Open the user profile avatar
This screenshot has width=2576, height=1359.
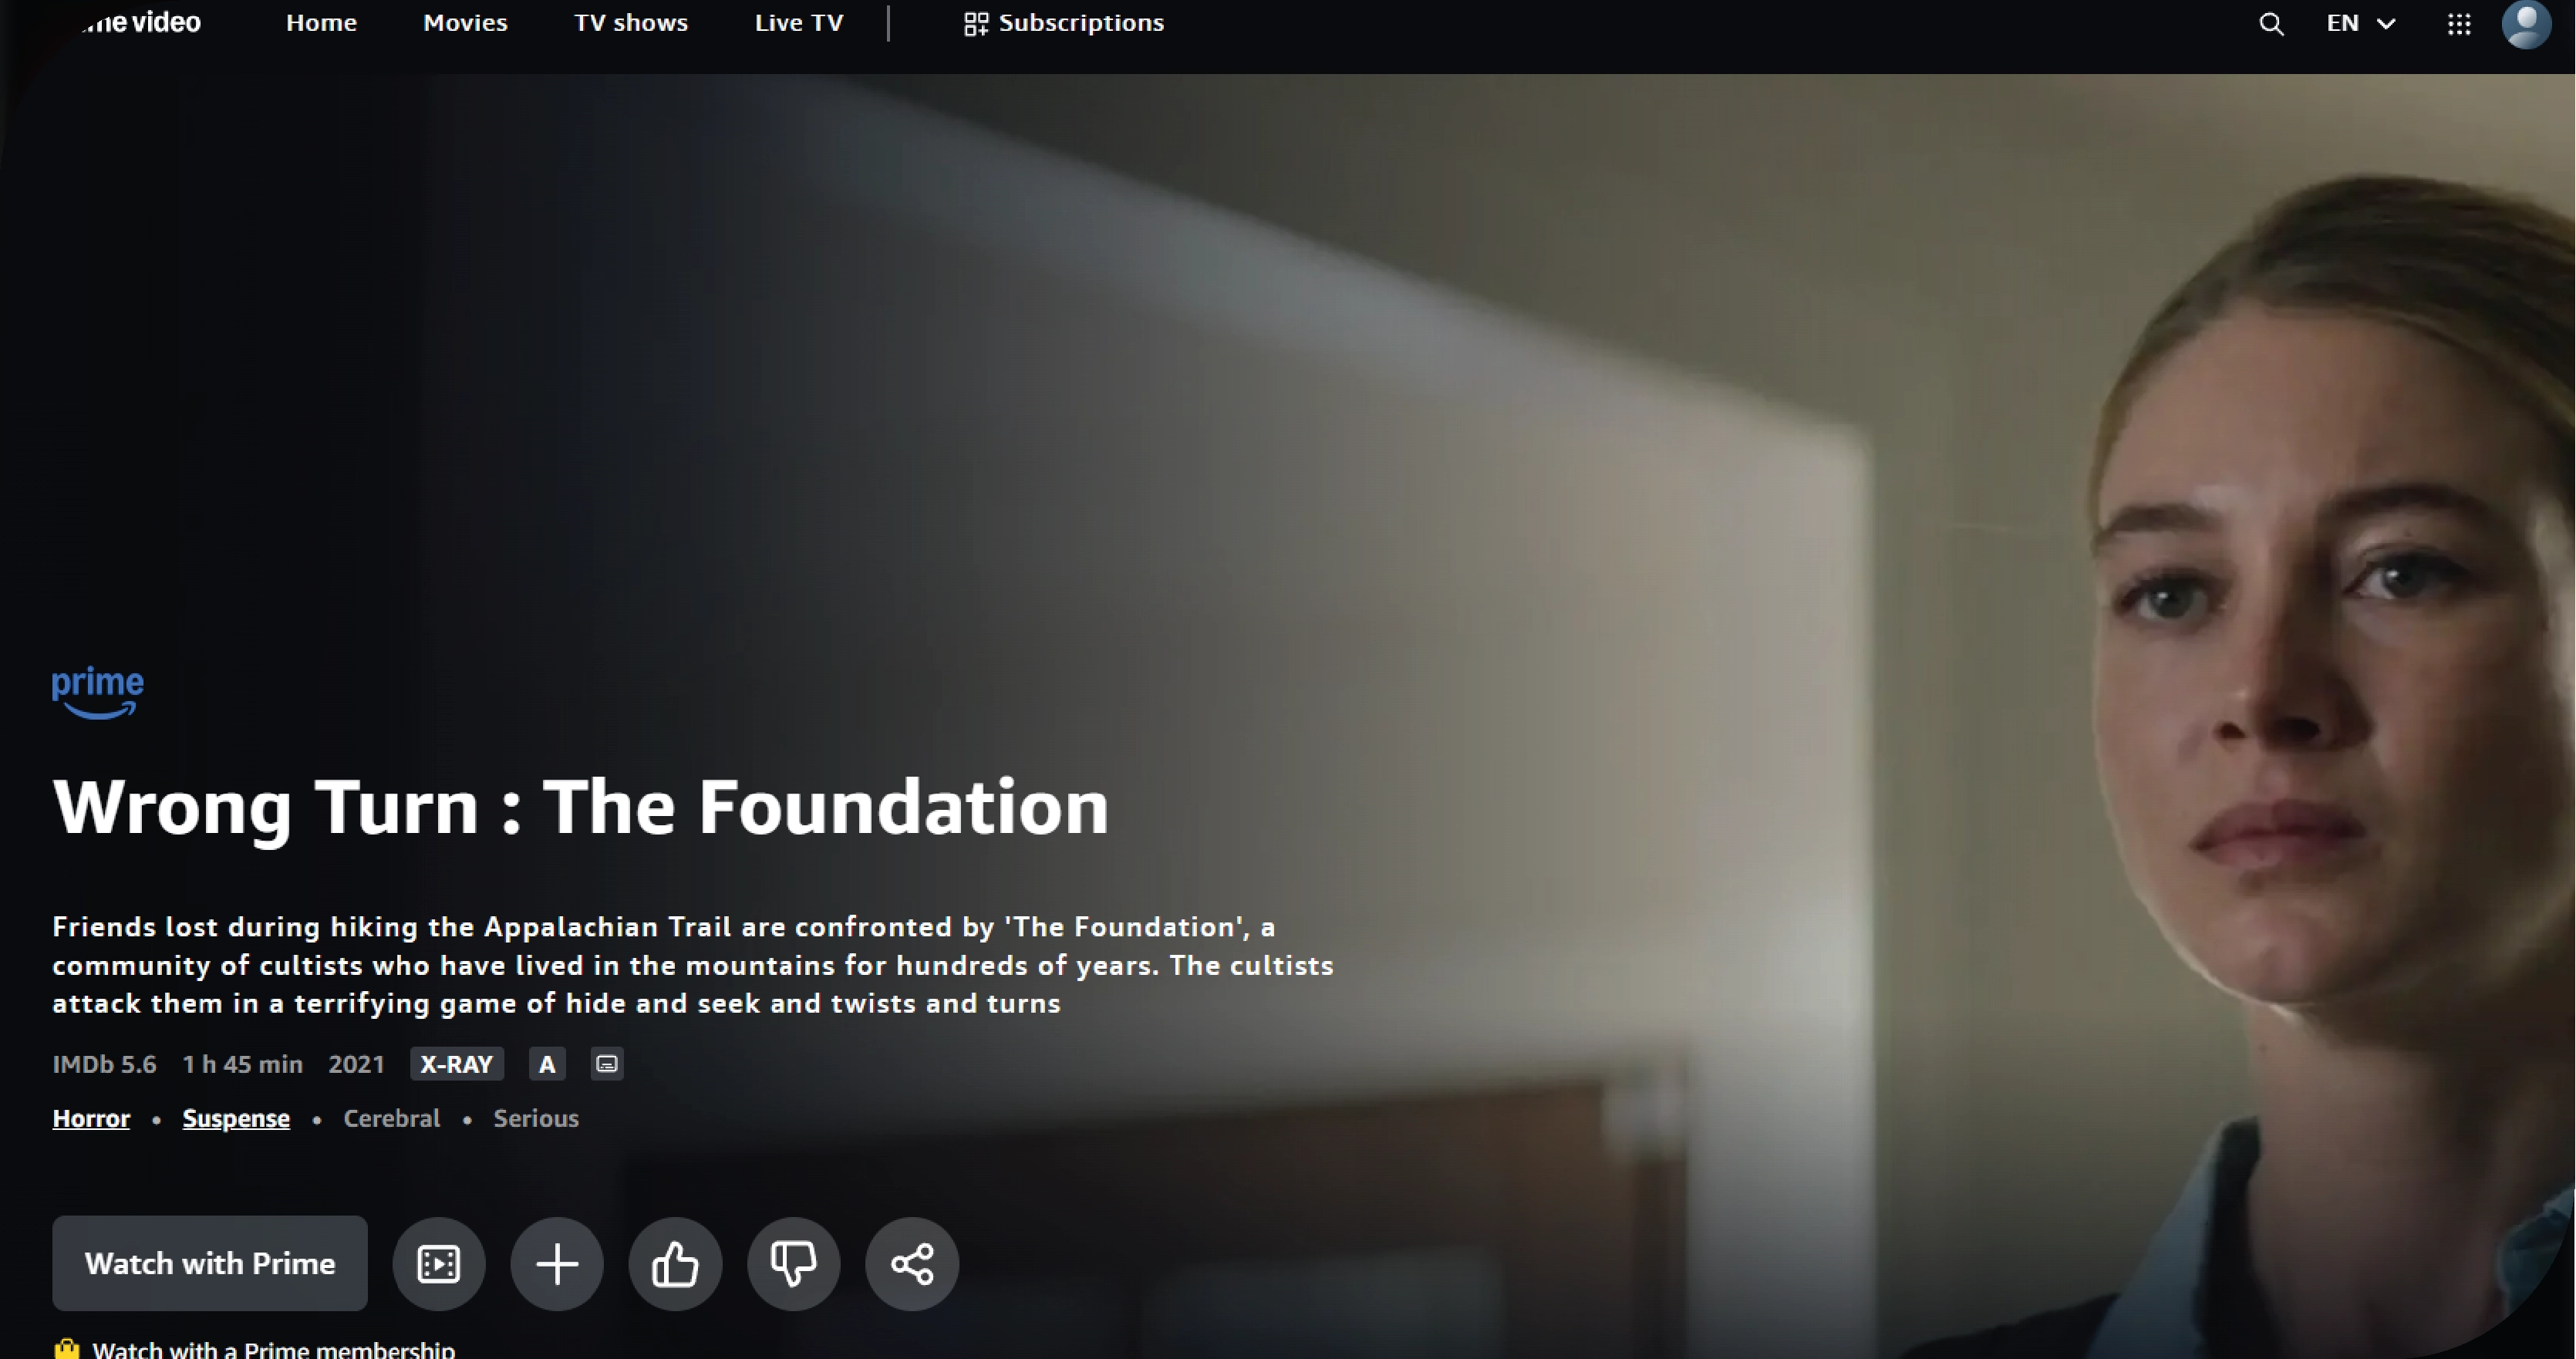coord(2527,23)
